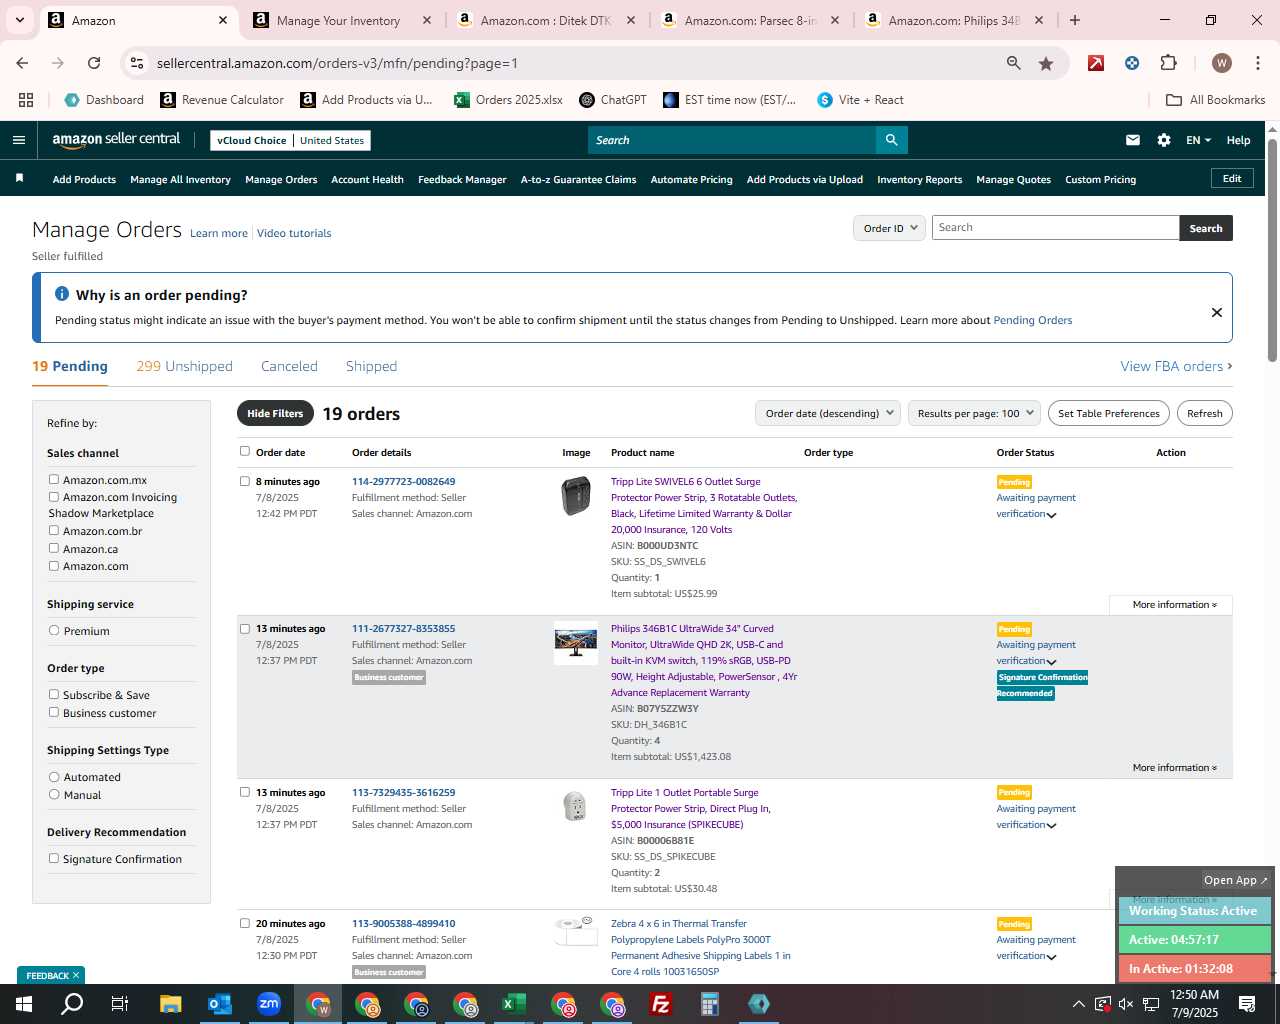Close the FEEDBACK tag with X
Viewport: 1280px width, 1024px height.
(x=76, y=975)
